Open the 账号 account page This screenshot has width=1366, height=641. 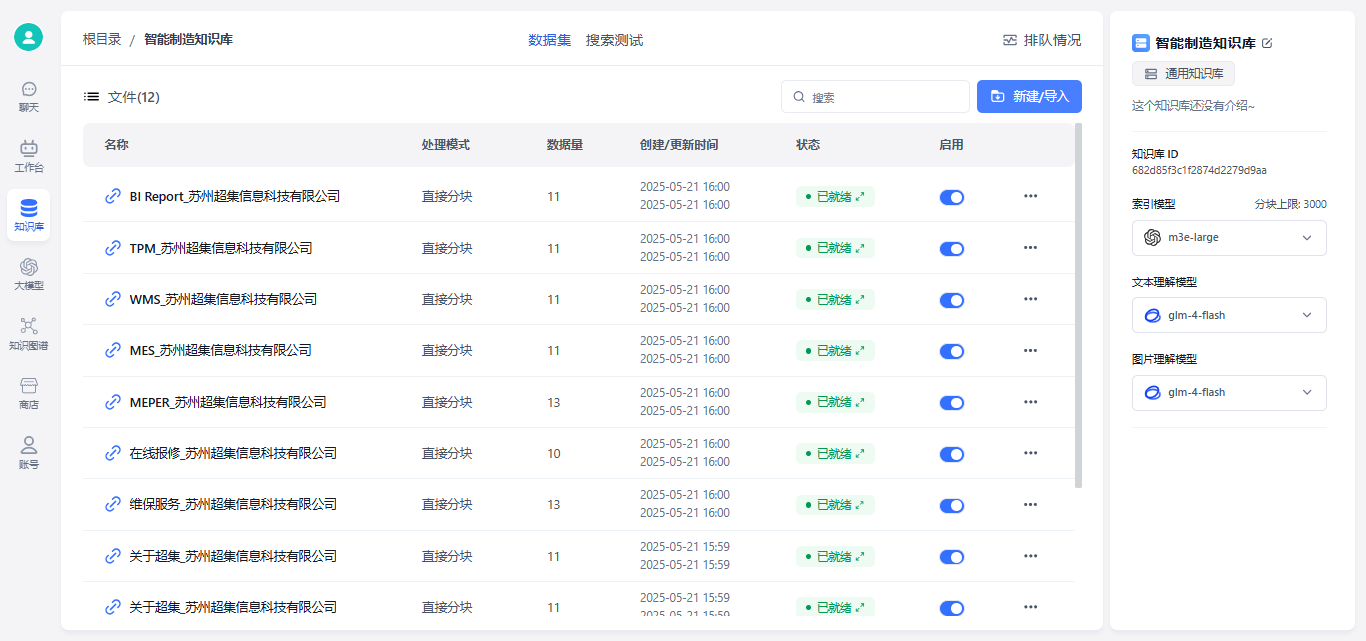[29, 452]
